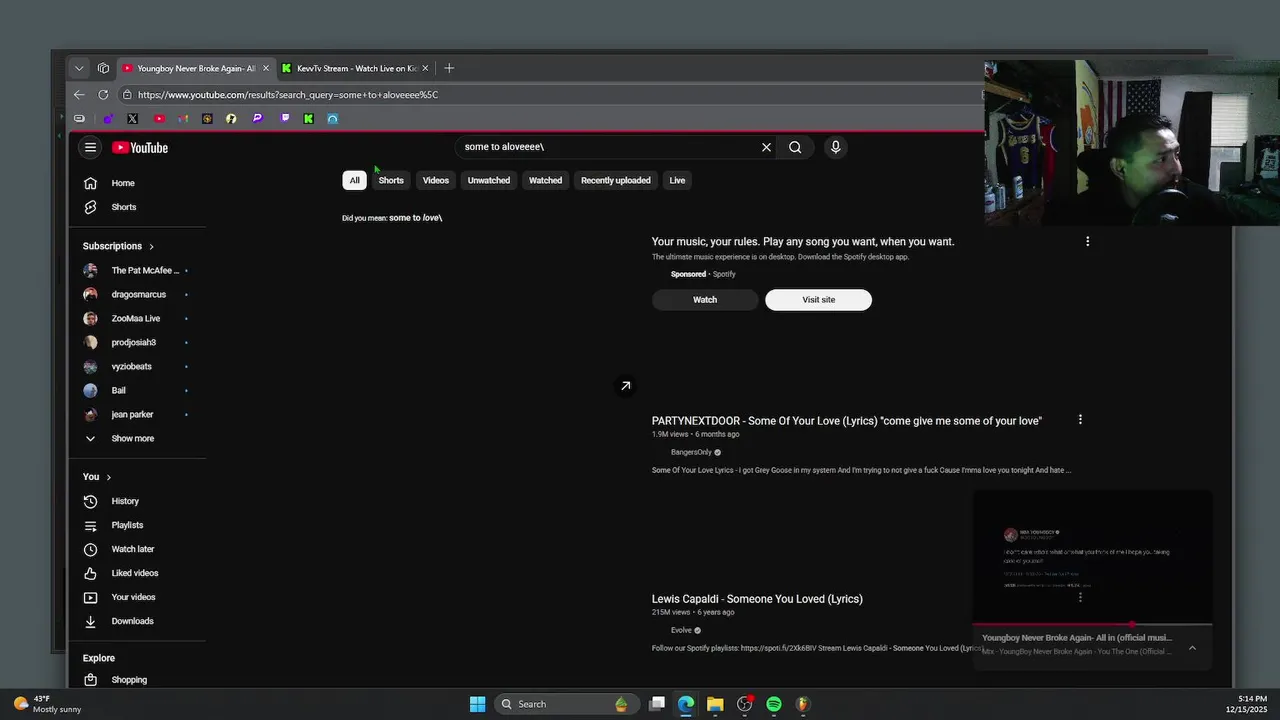Image resolution: width=1280 pixels, height=720 pixels.
Task: Expand the You section chevron
Action: click(x=108, y=477)
